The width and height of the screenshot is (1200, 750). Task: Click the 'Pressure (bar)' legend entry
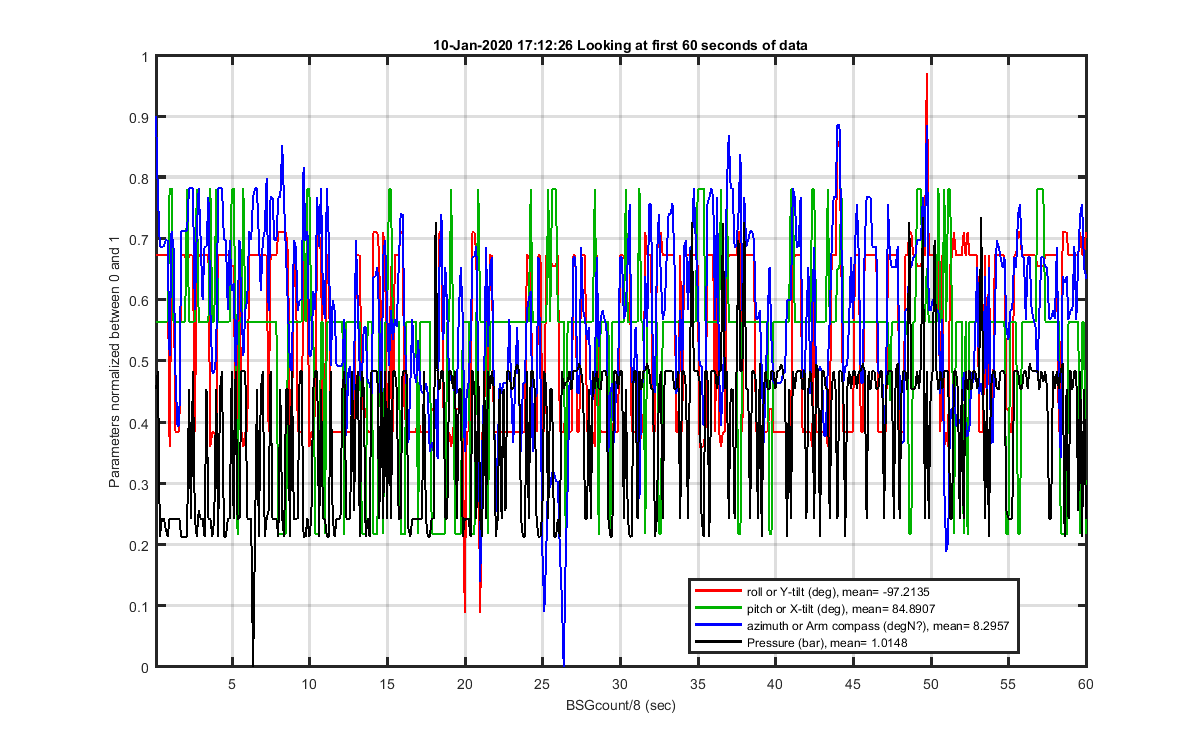point(827,642)
